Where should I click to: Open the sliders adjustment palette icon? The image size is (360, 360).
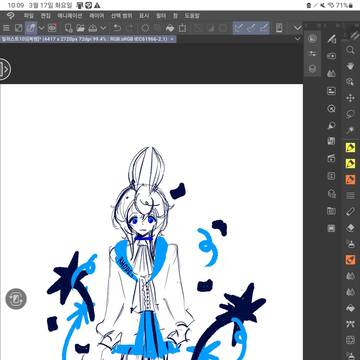[x=313, y=53]
